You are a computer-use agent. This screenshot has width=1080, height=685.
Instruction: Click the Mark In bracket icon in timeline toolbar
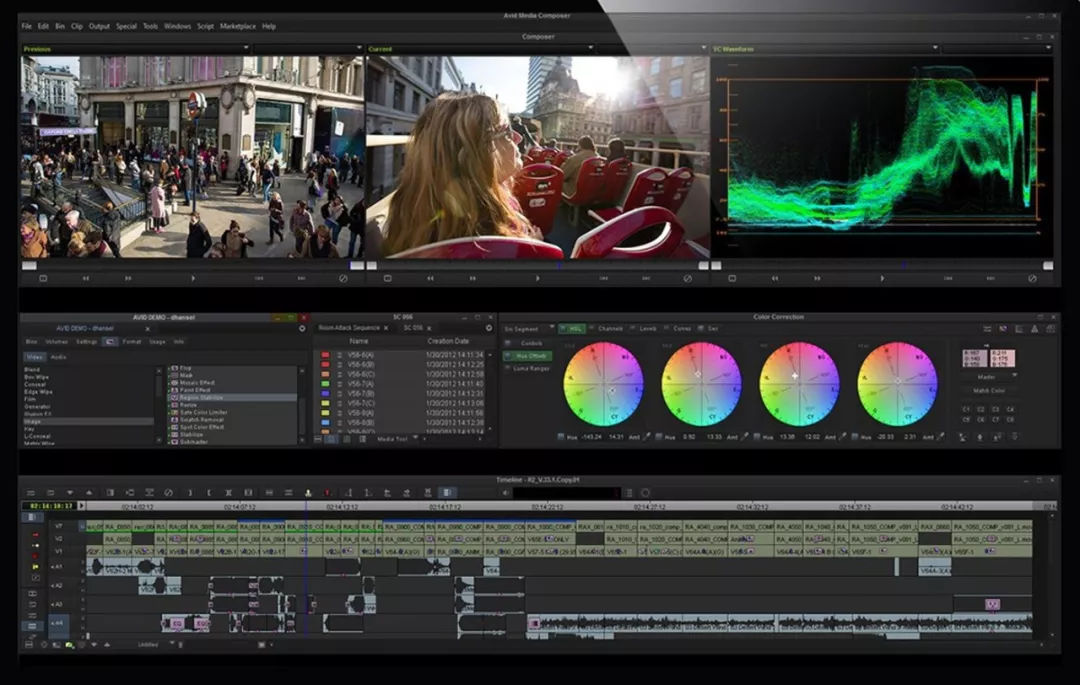coord(209,493)
